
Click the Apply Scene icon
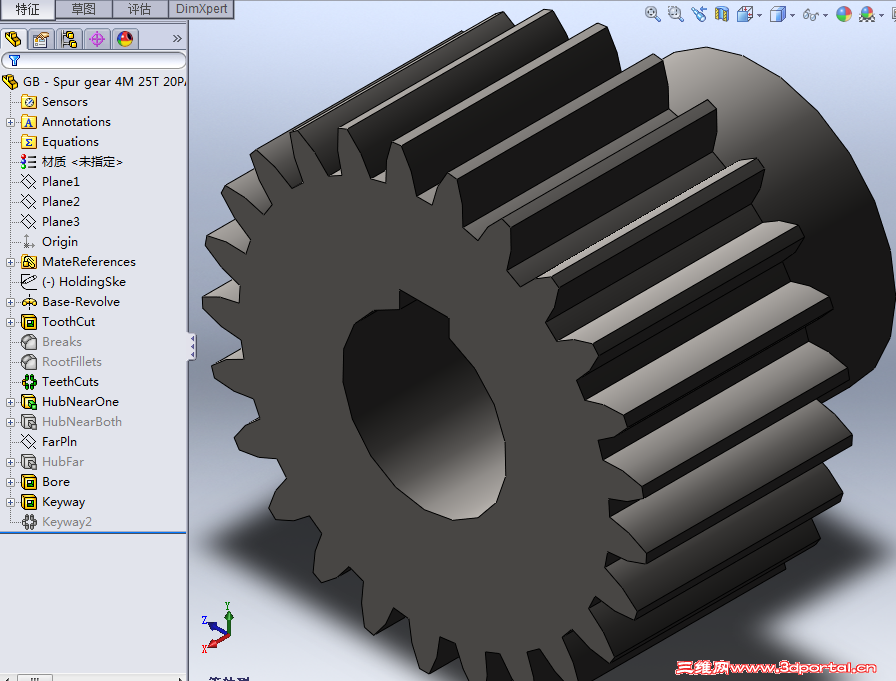coord(867,14)
